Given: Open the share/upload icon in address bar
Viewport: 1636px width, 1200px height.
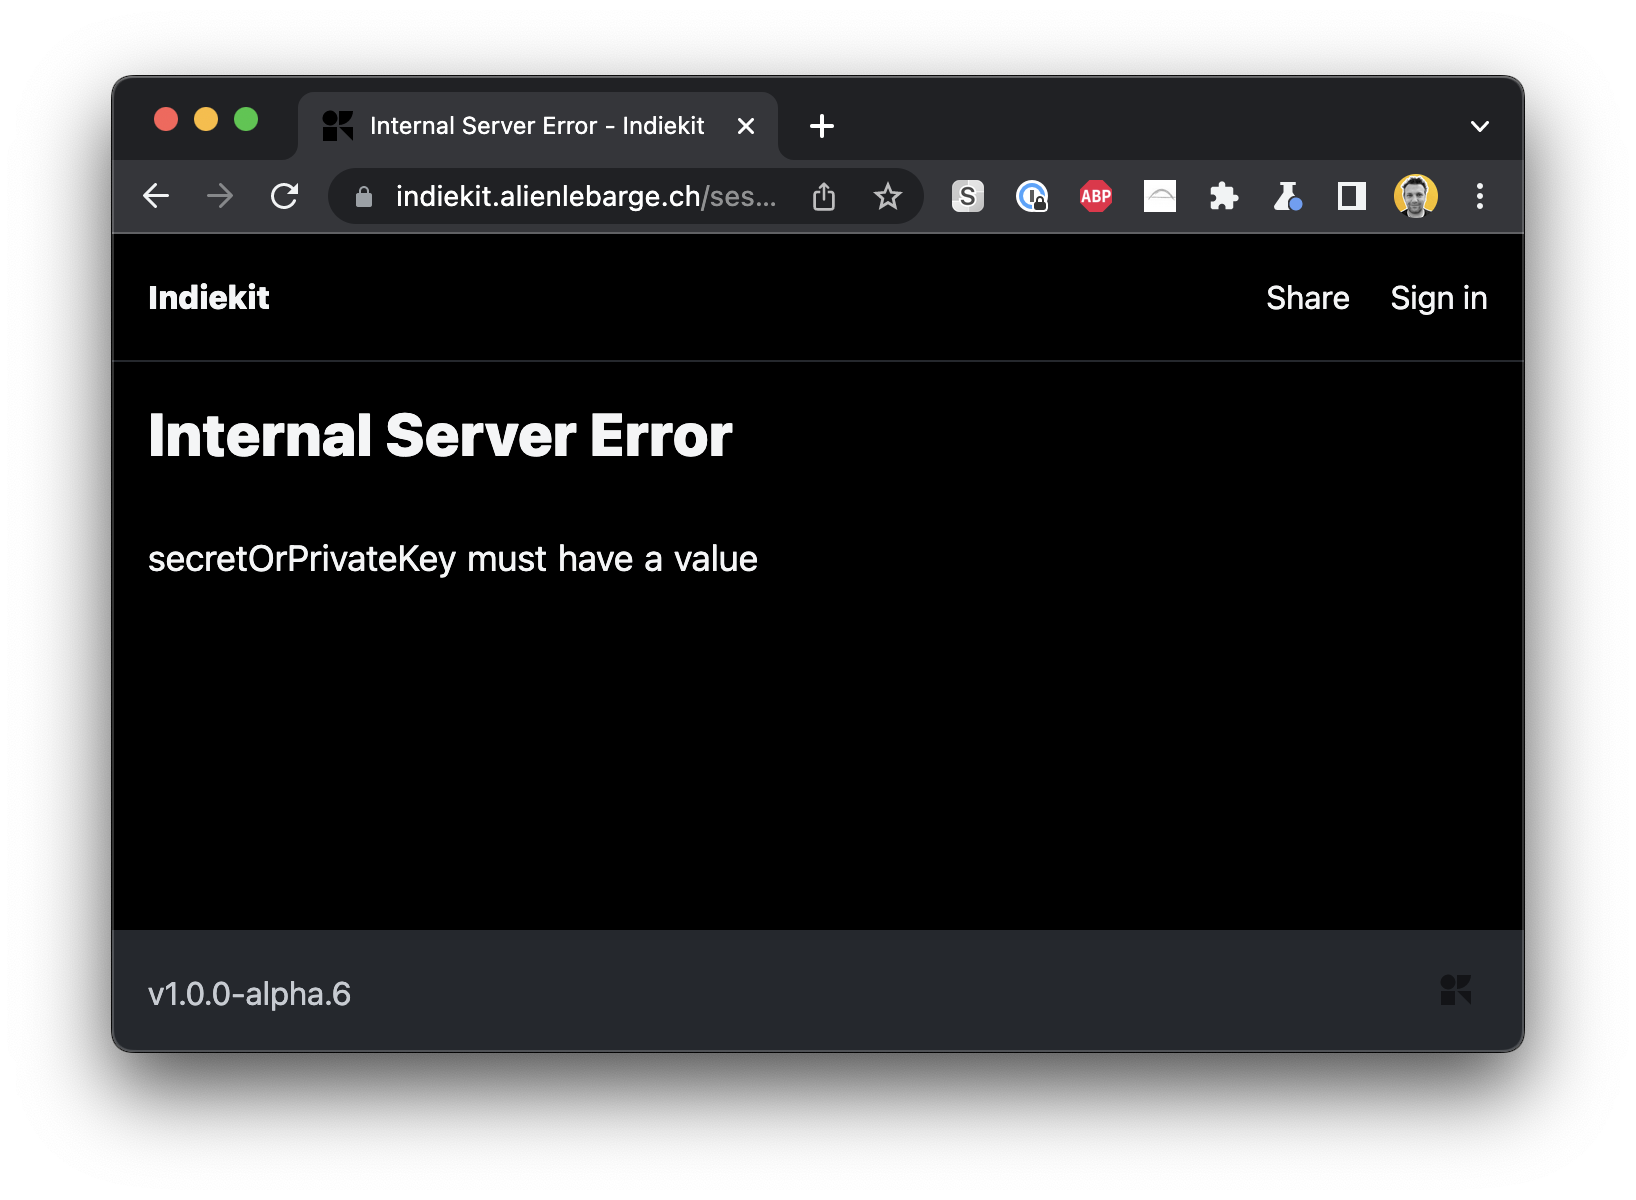Looking at the screenshot, I should click(x=823, y=196).
